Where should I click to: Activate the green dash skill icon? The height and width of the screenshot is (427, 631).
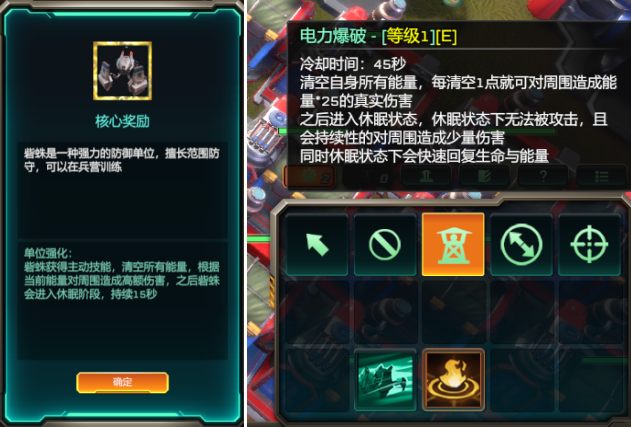point(385,380)
